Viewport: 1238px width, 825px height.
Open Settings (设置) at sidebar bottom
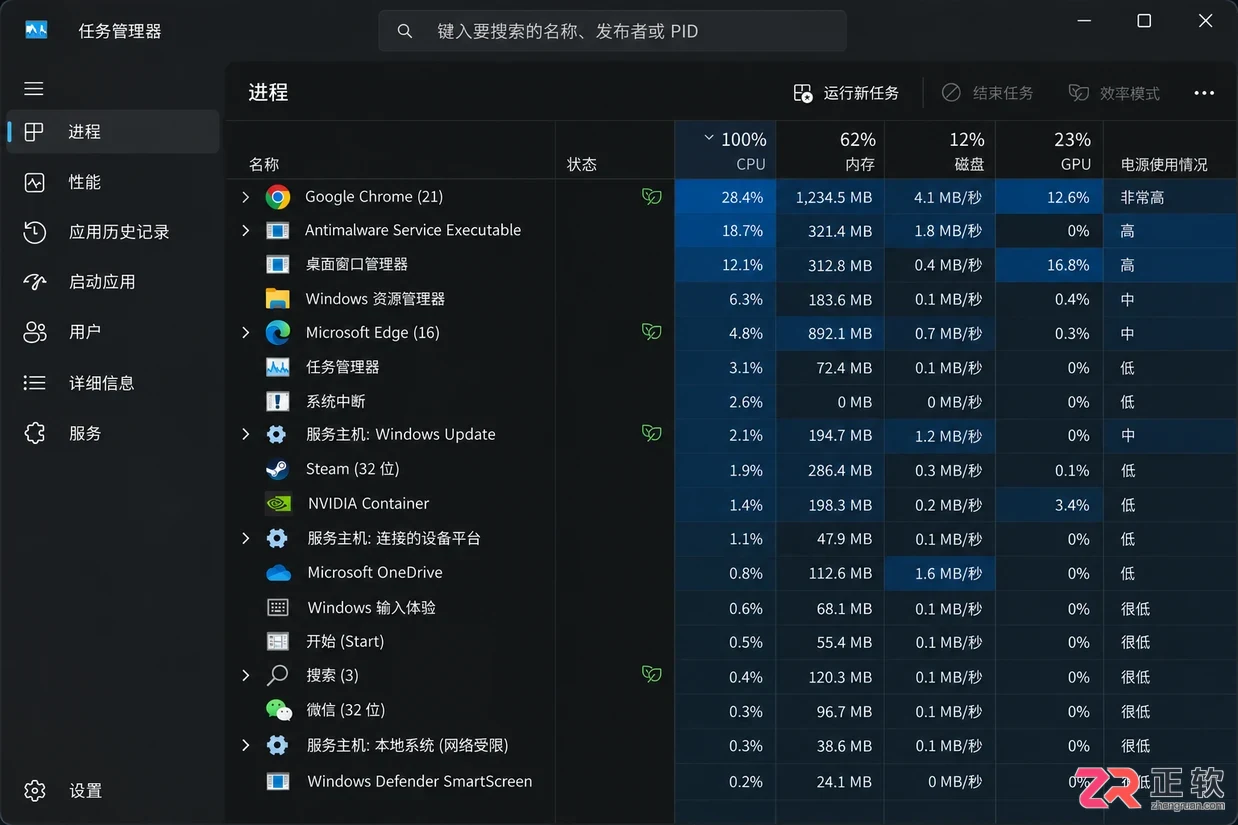113,791
